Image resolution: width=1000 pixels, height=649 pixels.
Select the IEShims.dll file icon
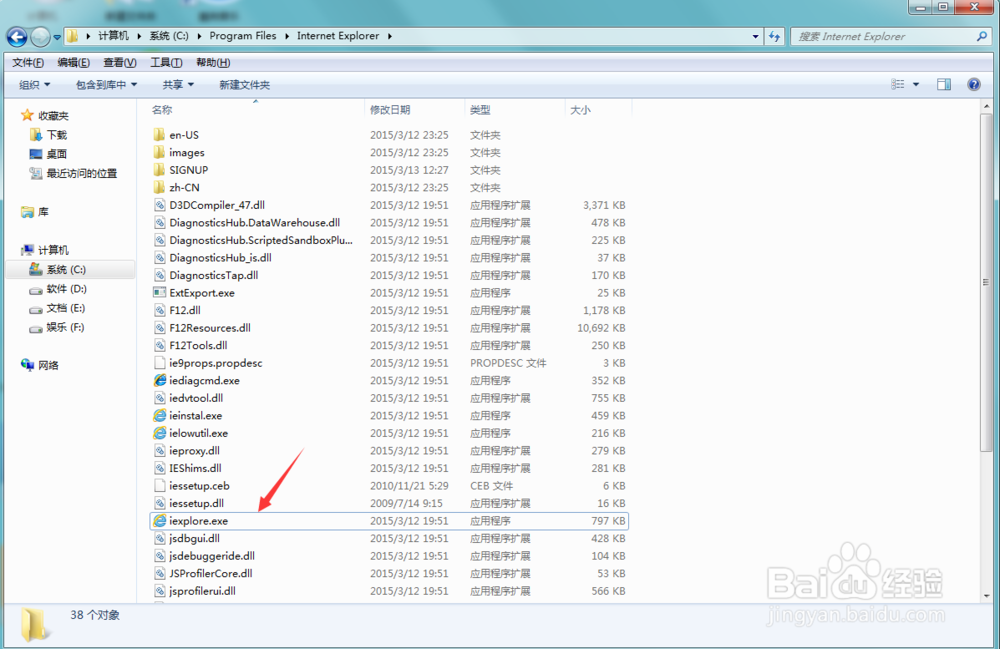[159, 468]
